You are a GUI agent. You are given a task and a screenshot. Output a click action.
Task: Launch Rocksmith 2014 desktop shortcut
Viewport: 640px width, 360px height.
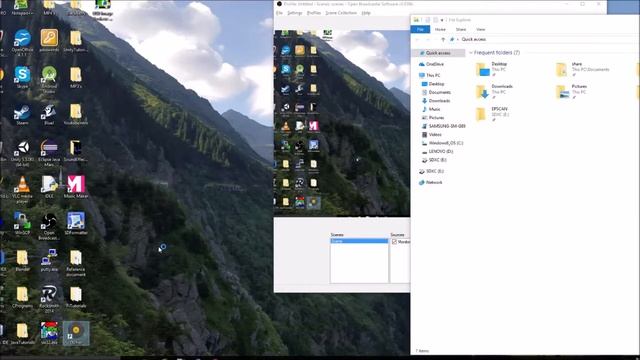49,300
